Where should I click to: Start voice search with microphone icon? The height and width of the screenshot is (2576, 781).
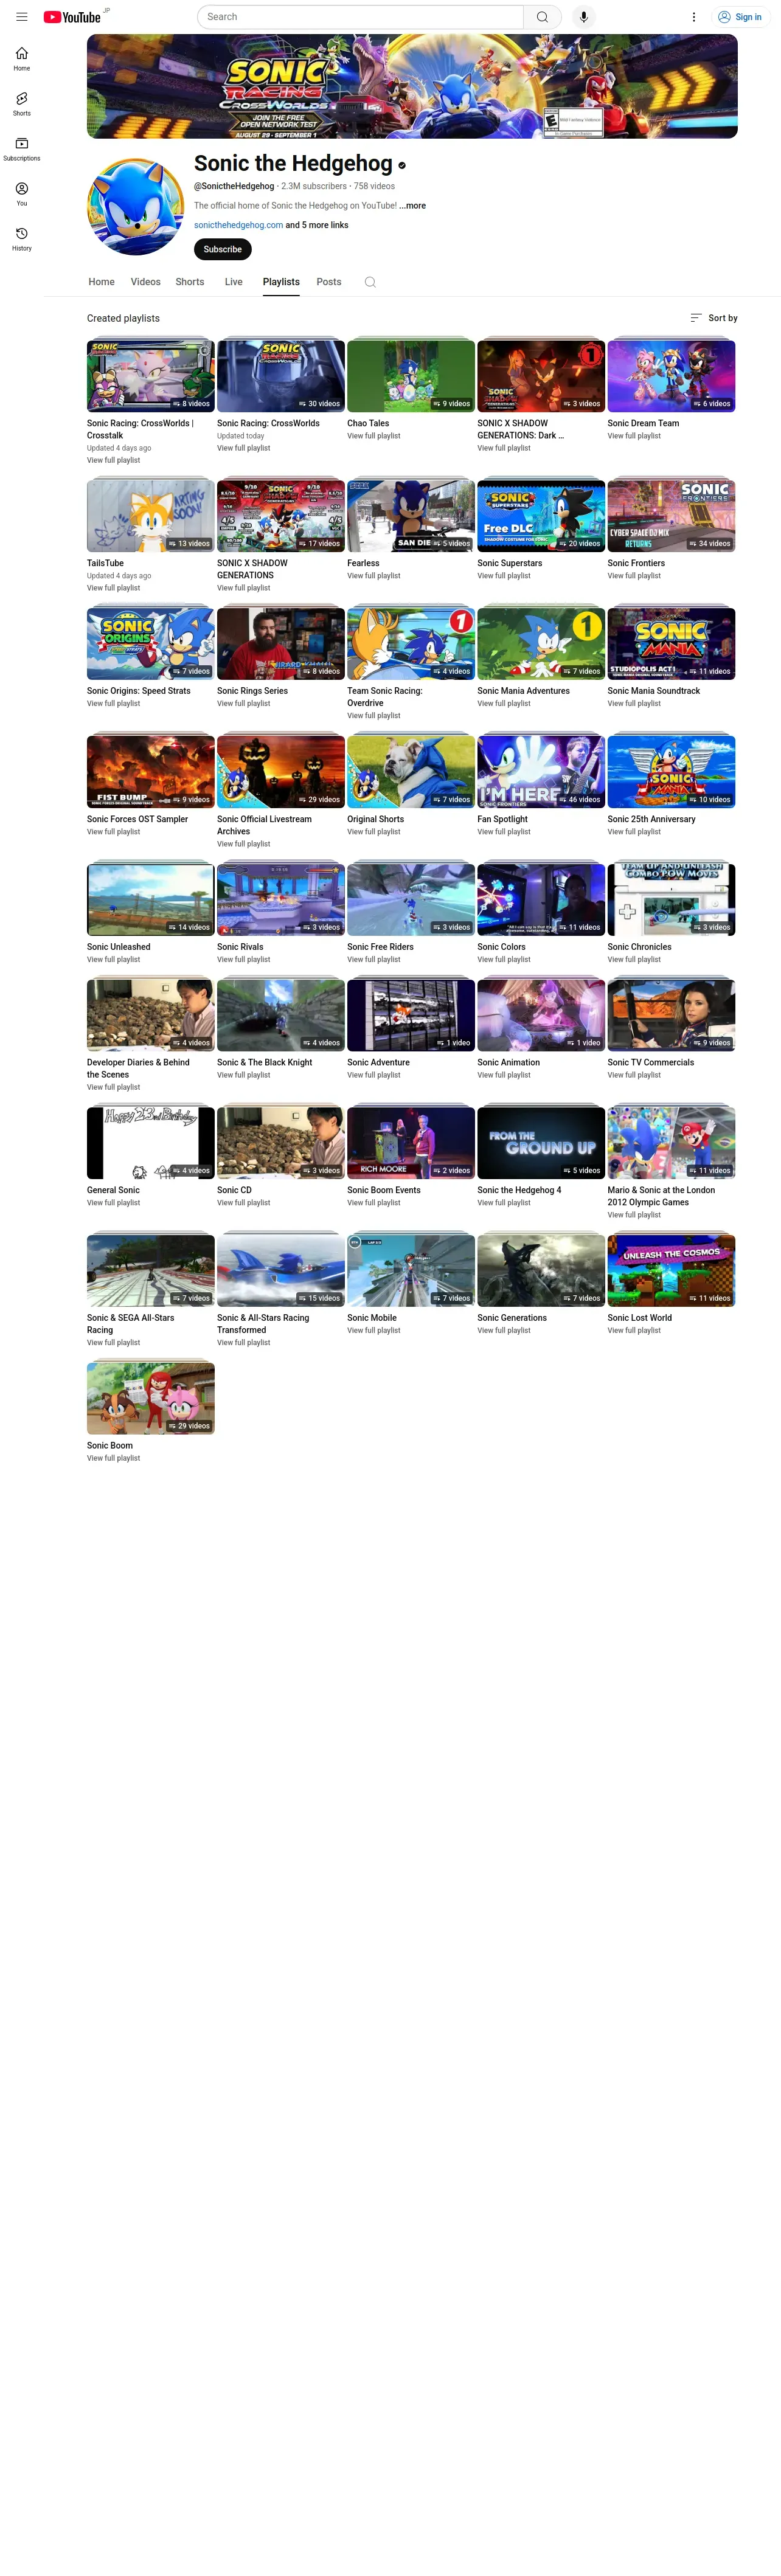click(584, 17)
